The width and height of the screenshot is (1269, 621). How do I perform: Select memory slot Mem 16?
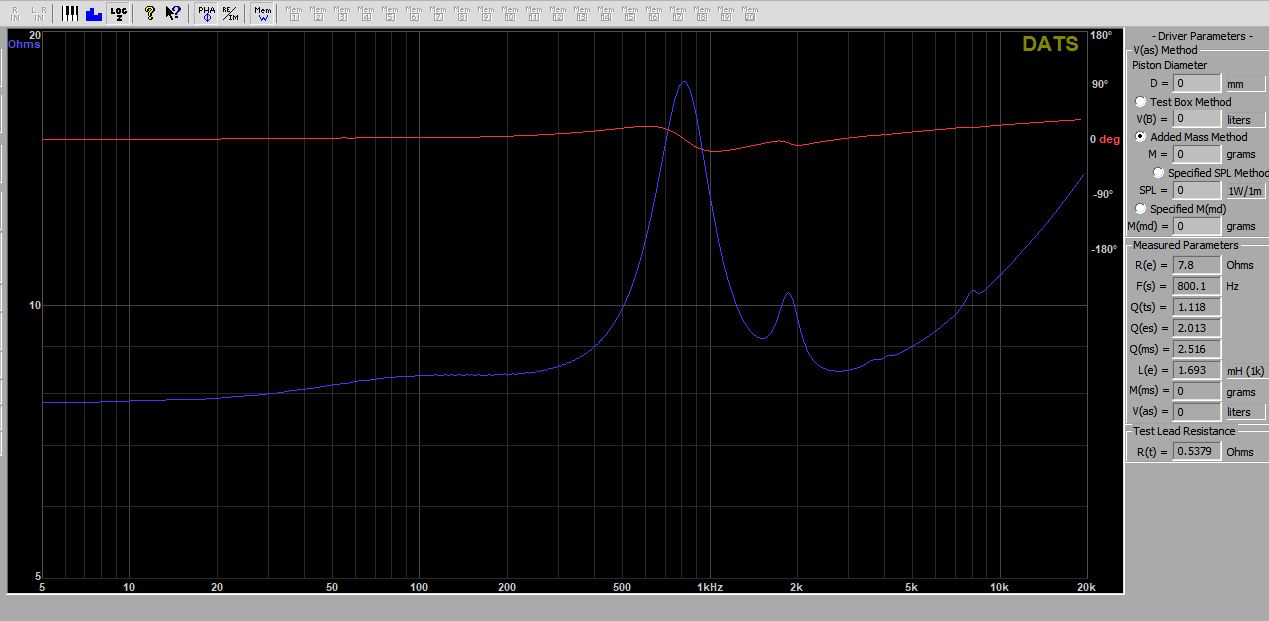coord(654,13)
